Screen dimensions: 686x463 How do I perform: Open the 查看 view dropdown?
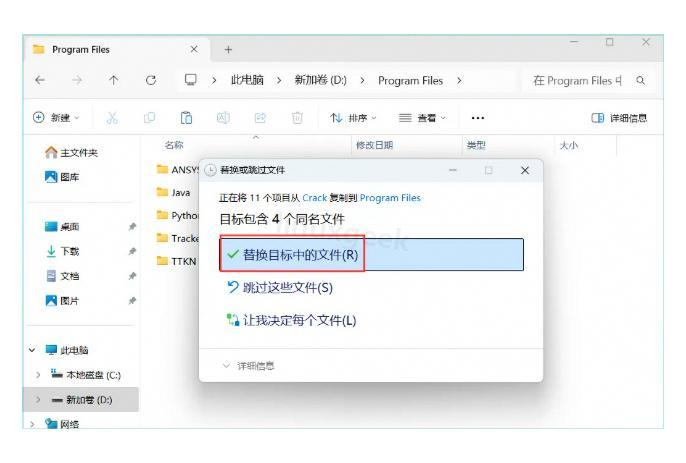(x=422, y=118)
